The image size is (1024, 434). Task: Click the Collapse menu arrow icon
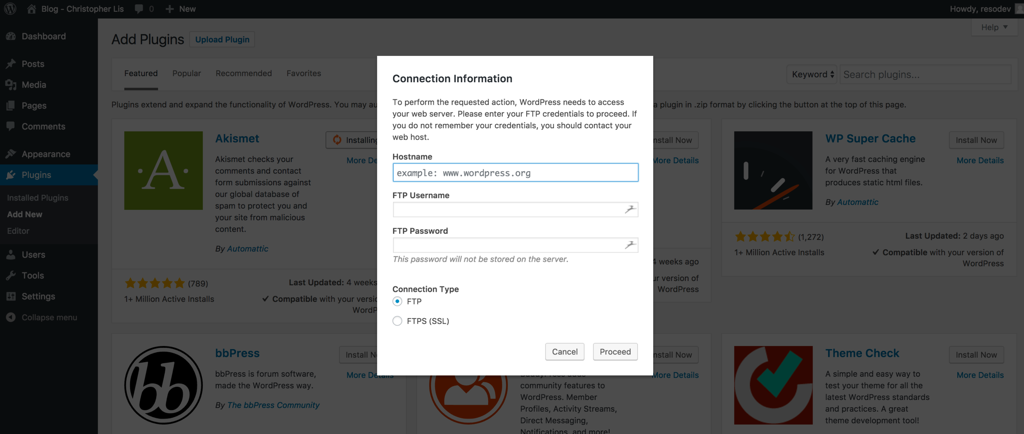coord(10,317)
